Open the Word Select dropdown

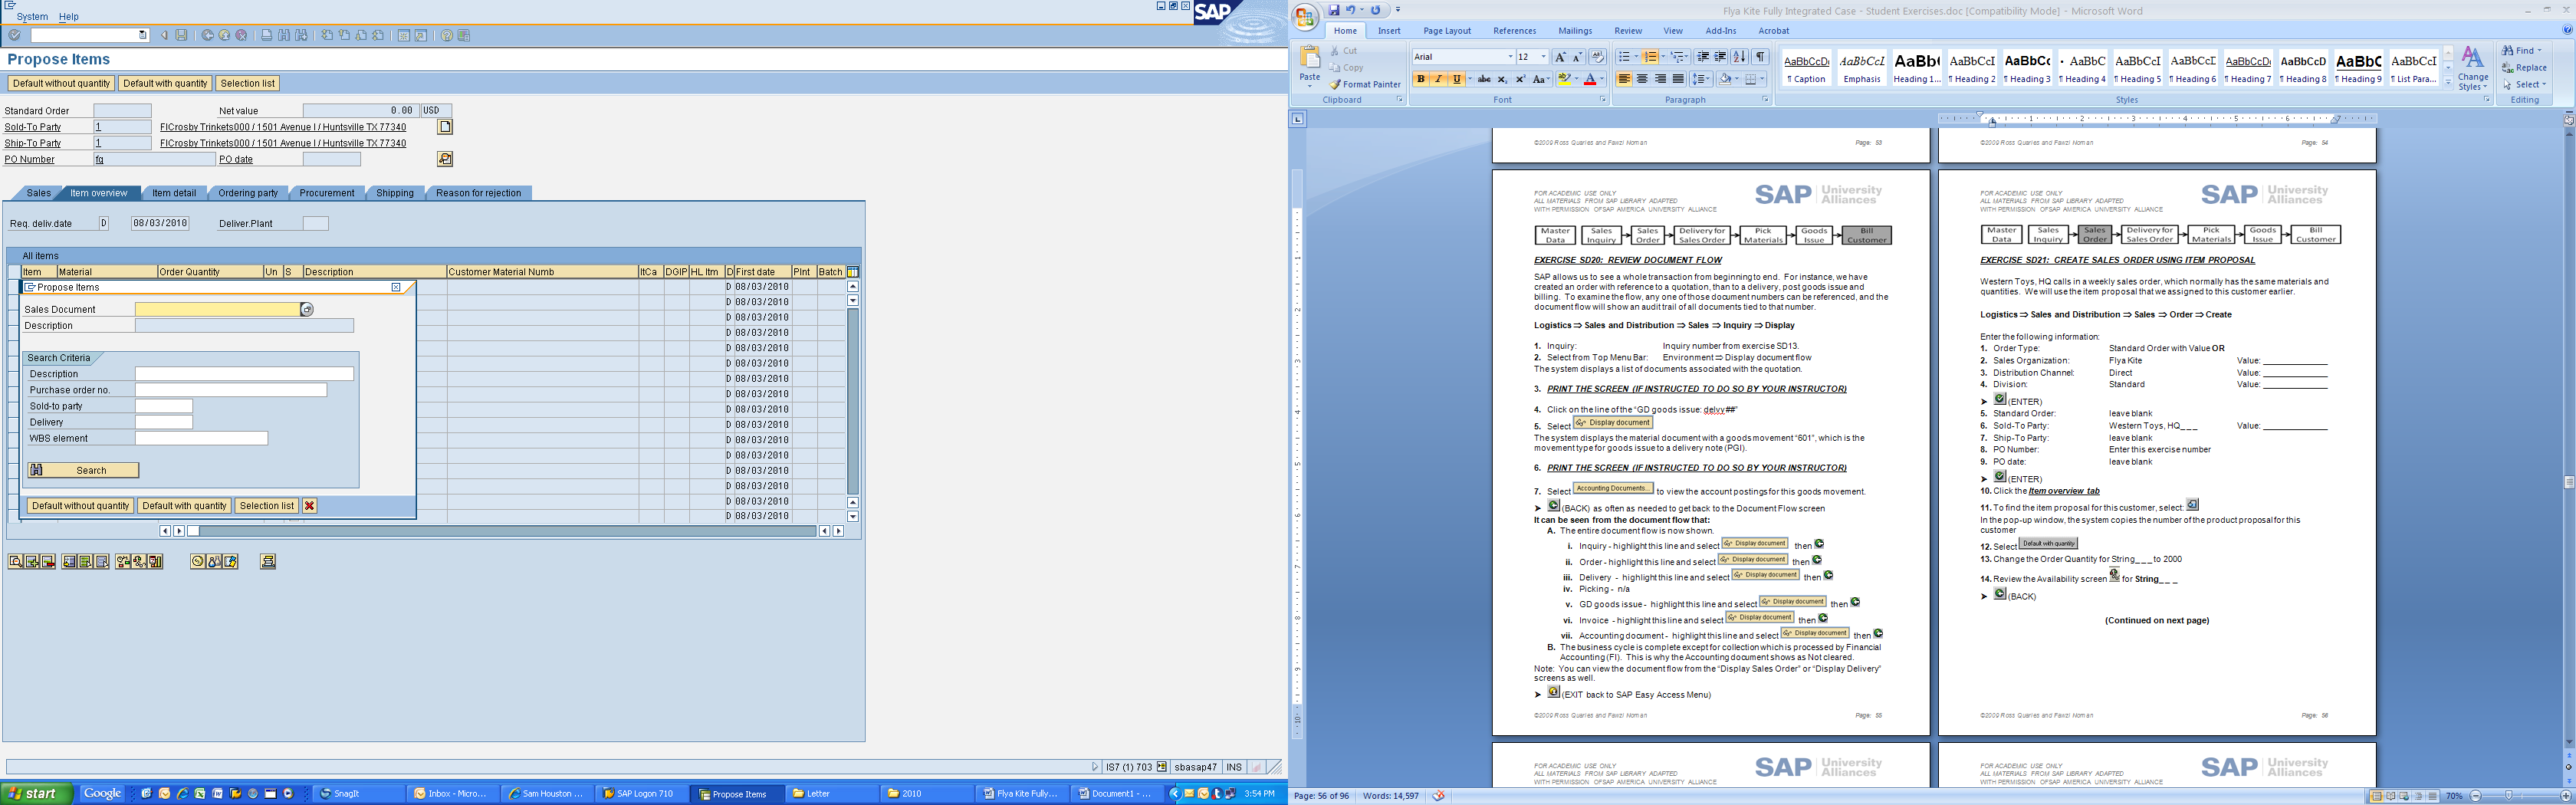coord(2524,84)
